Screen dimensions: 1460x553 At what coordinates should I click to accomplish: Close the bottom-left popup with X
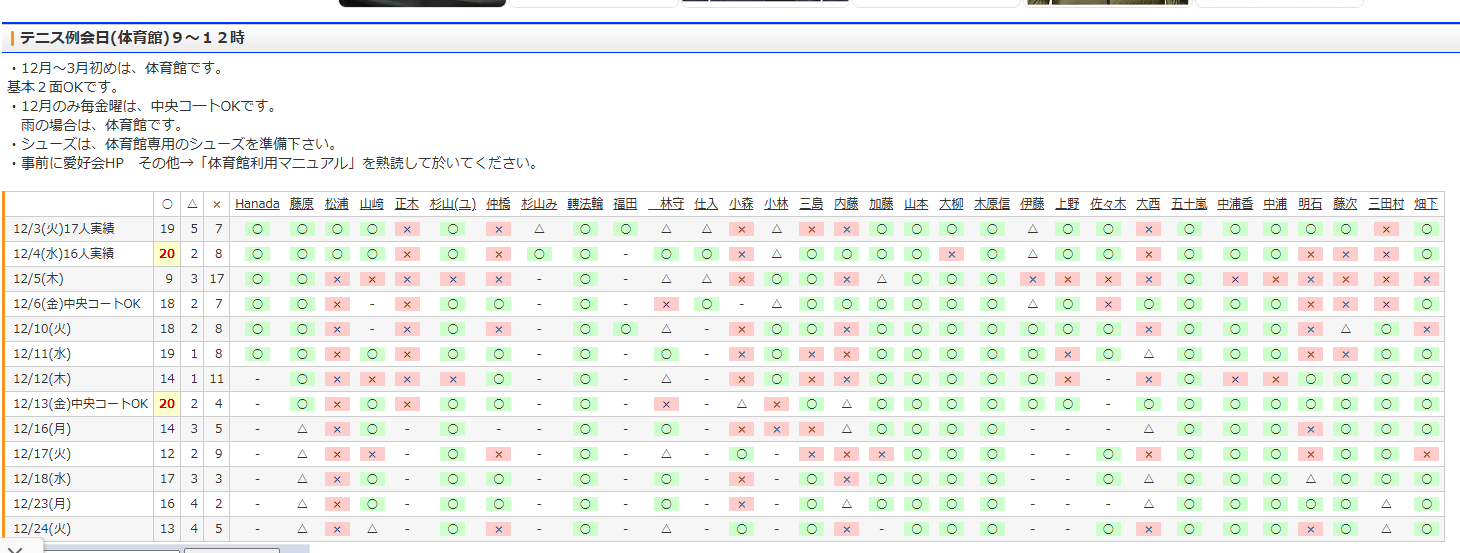14,548
